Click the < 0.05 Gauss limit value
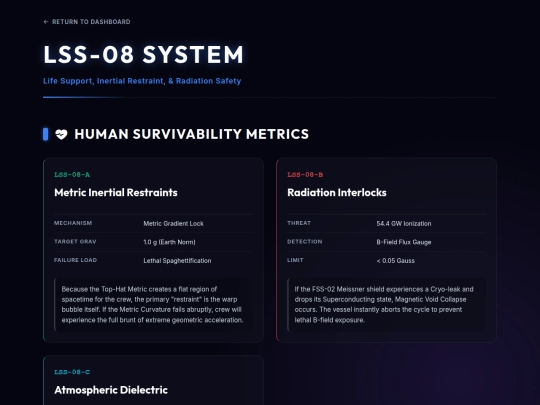Viewport: 540px width, 405px height. point(395,261)
